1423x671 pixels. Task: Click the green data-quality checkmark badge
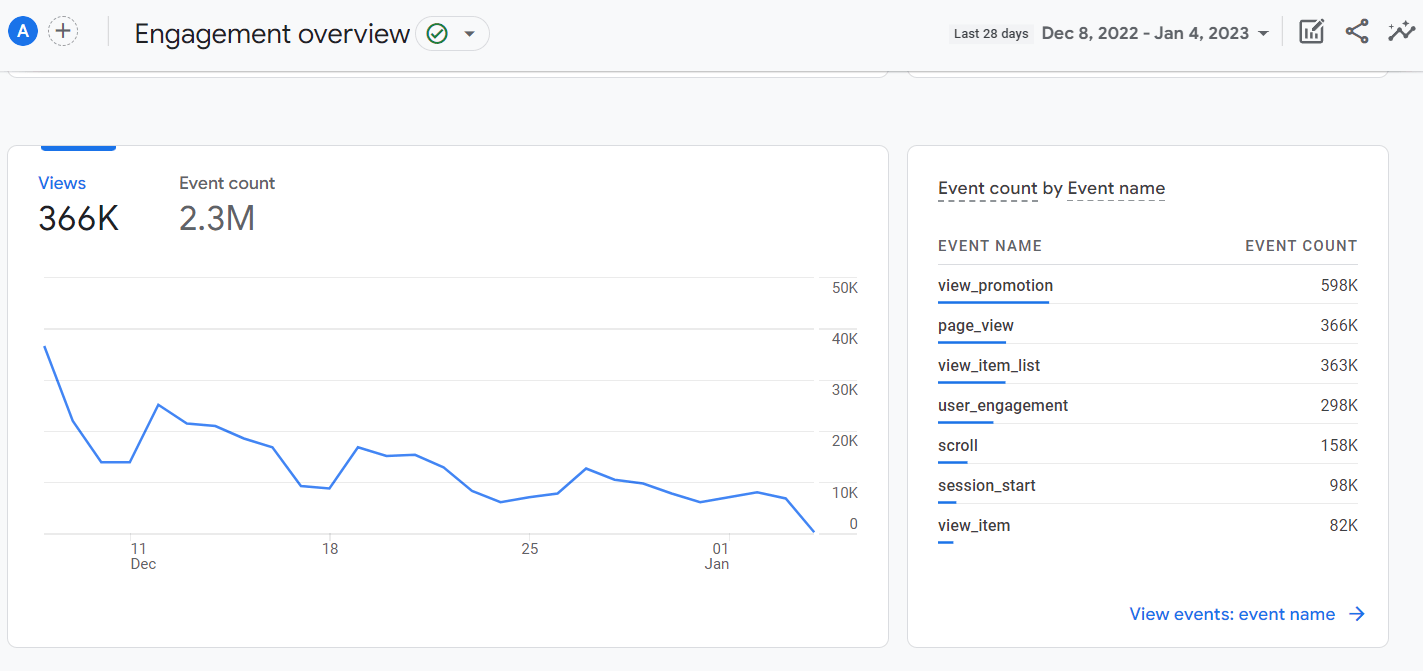click(437, 33)
